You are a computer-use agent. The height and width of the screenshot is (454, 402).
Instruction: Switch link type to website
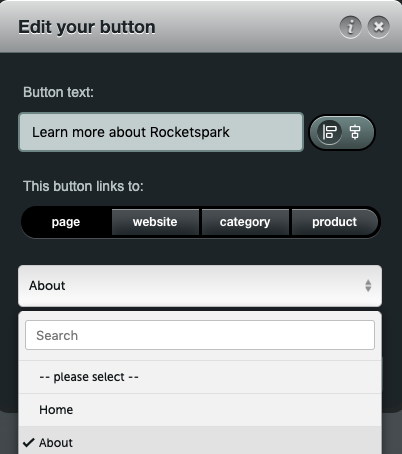[155, 222]
